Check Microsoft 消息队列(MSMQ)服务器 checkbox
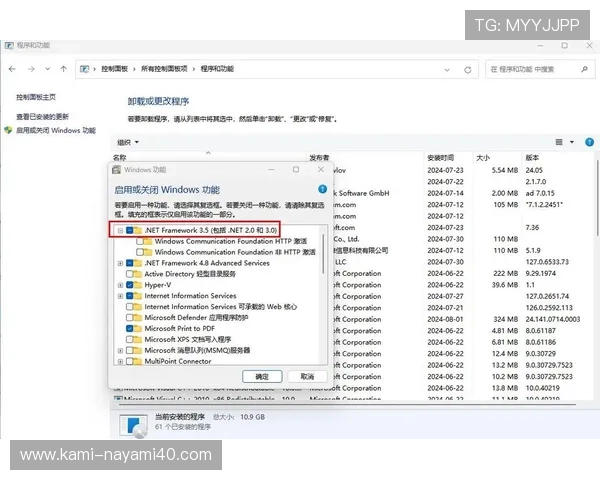This screenshot has width=600, height=480. click(129, 350)
